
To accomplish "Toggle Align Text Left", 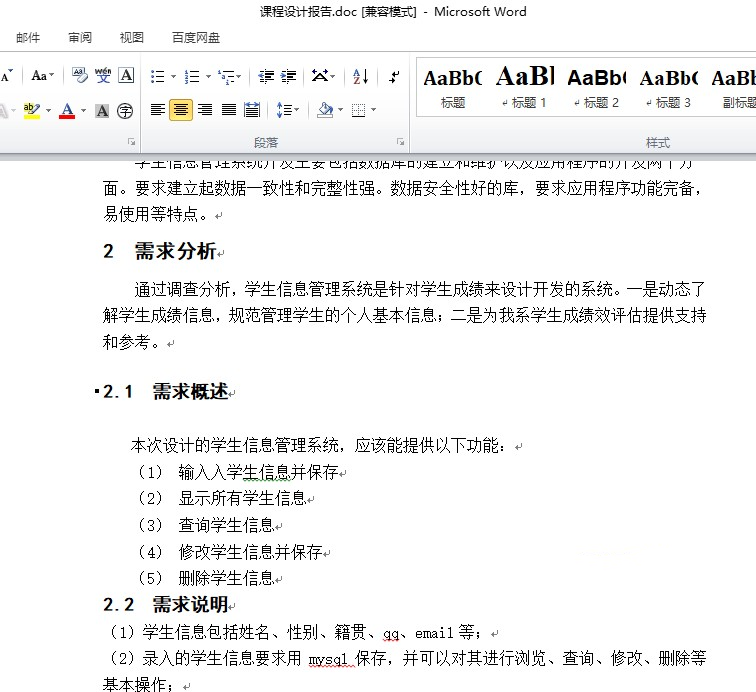I will click(x=158, y=110).
